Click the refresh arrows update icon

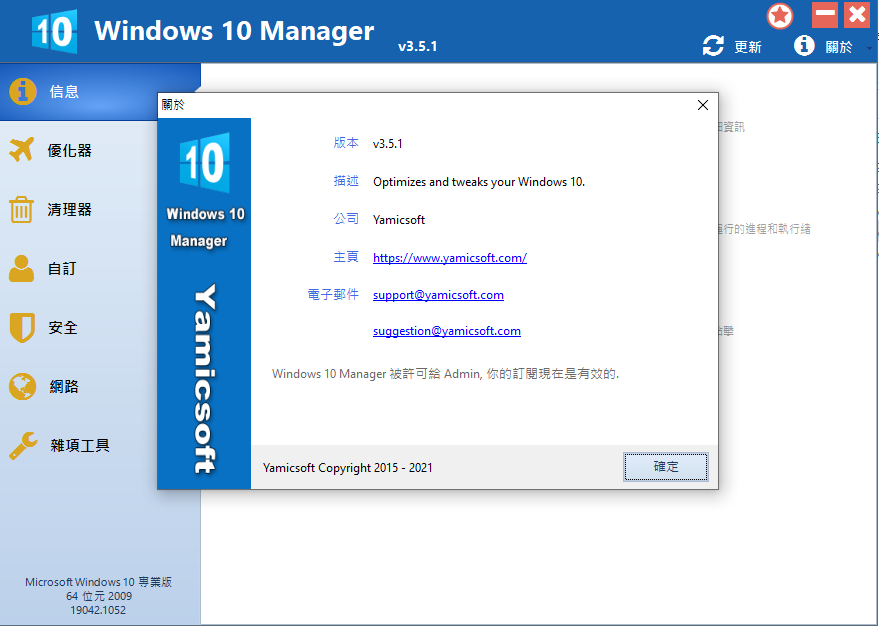pos(713,46)
